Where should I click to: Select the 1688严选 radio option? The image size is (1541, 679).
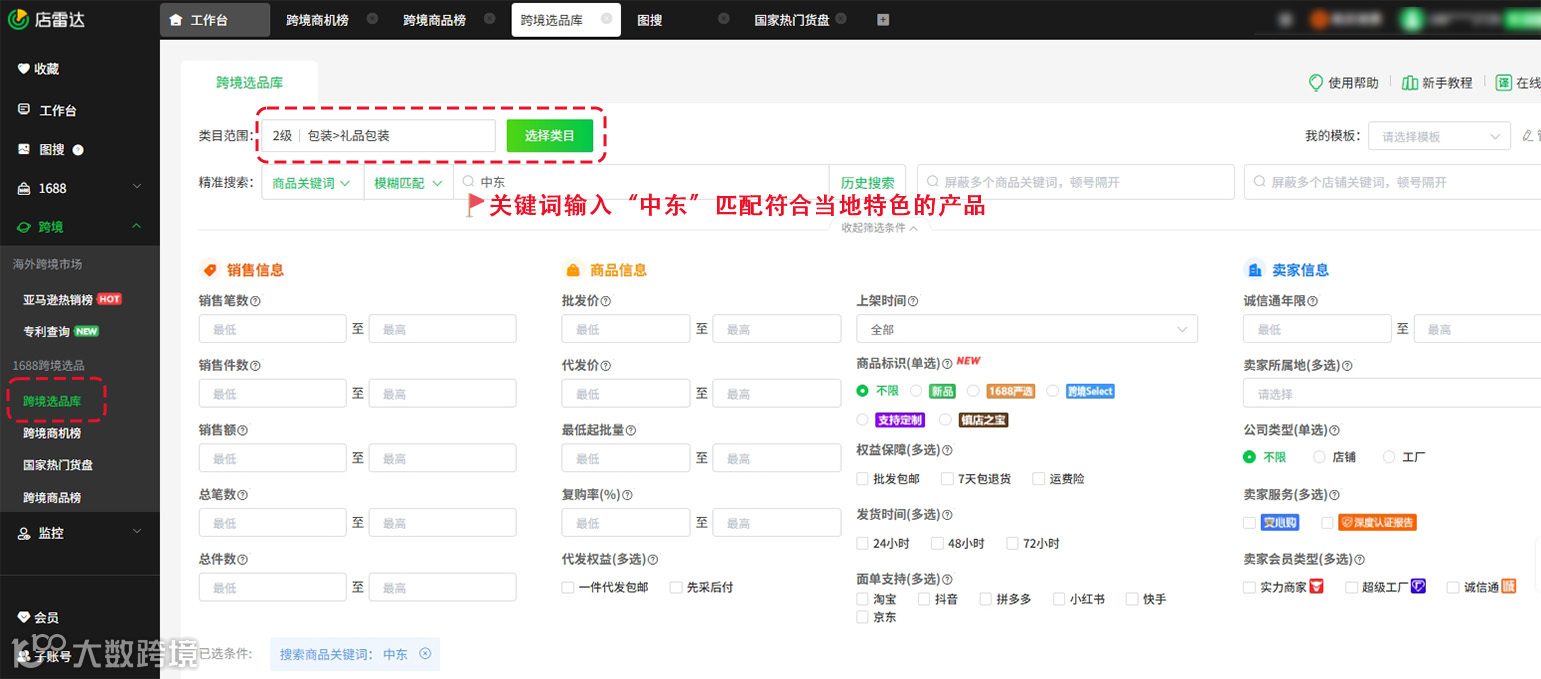(x=973, y=391)
